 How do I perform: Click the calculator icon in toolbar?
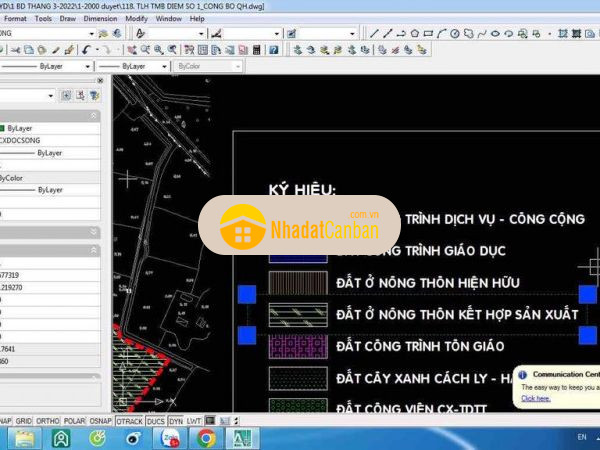pyautogui.click(x=258, y=49)
